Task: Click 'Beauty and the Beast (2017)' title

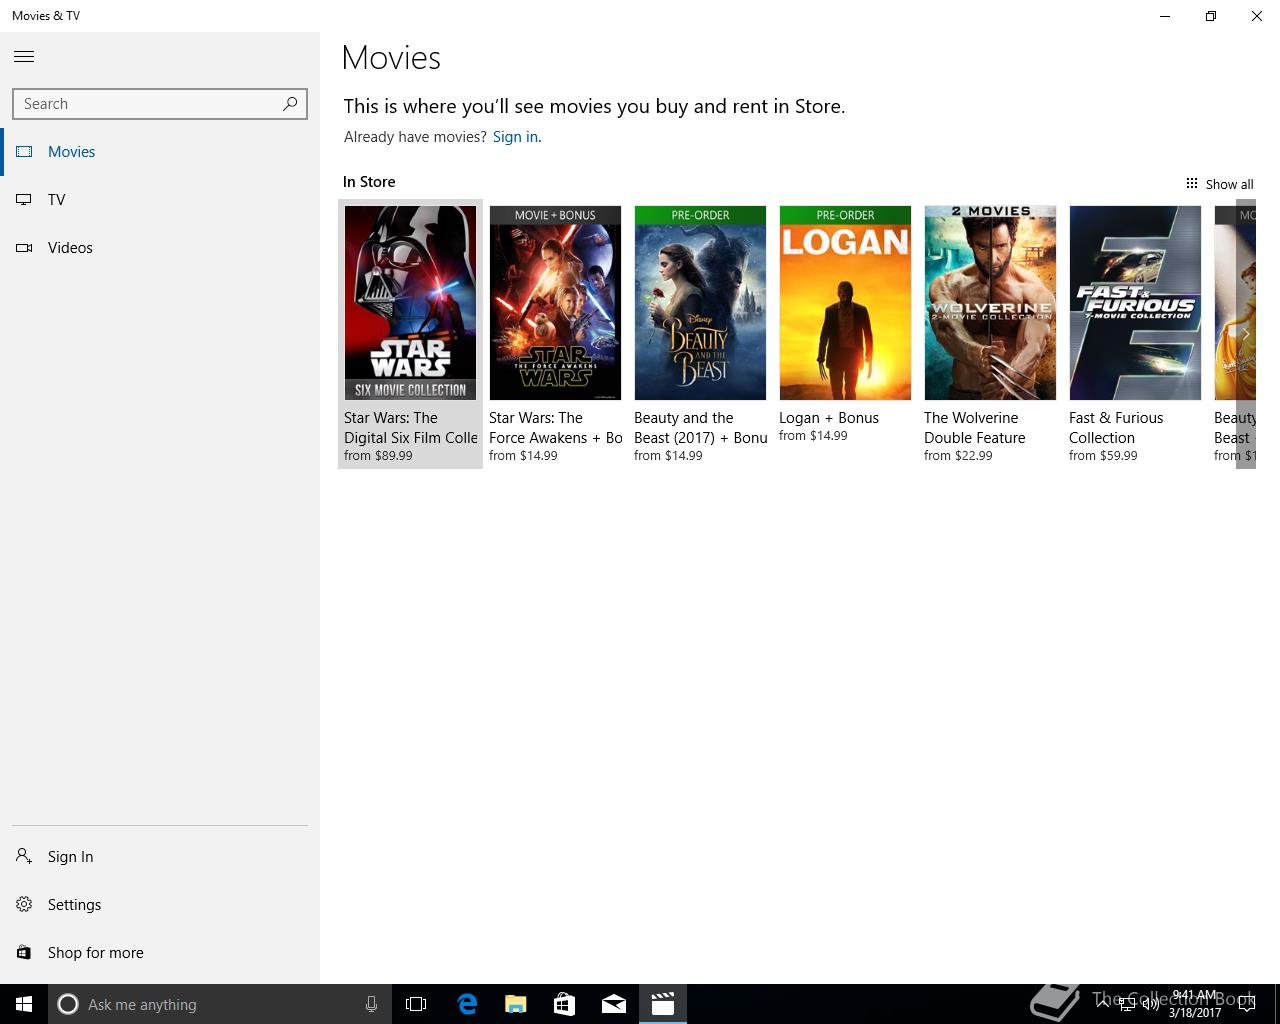Action: pyautogui.click(x=701, y=428)
